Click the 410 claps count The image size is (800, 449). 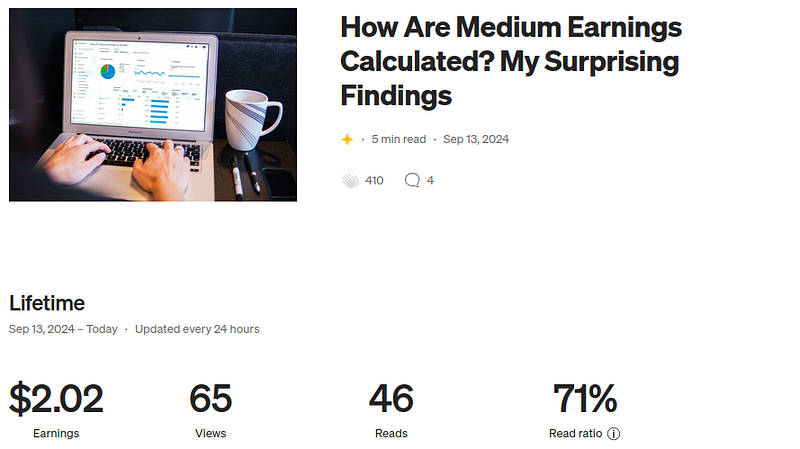pos(375,181)
